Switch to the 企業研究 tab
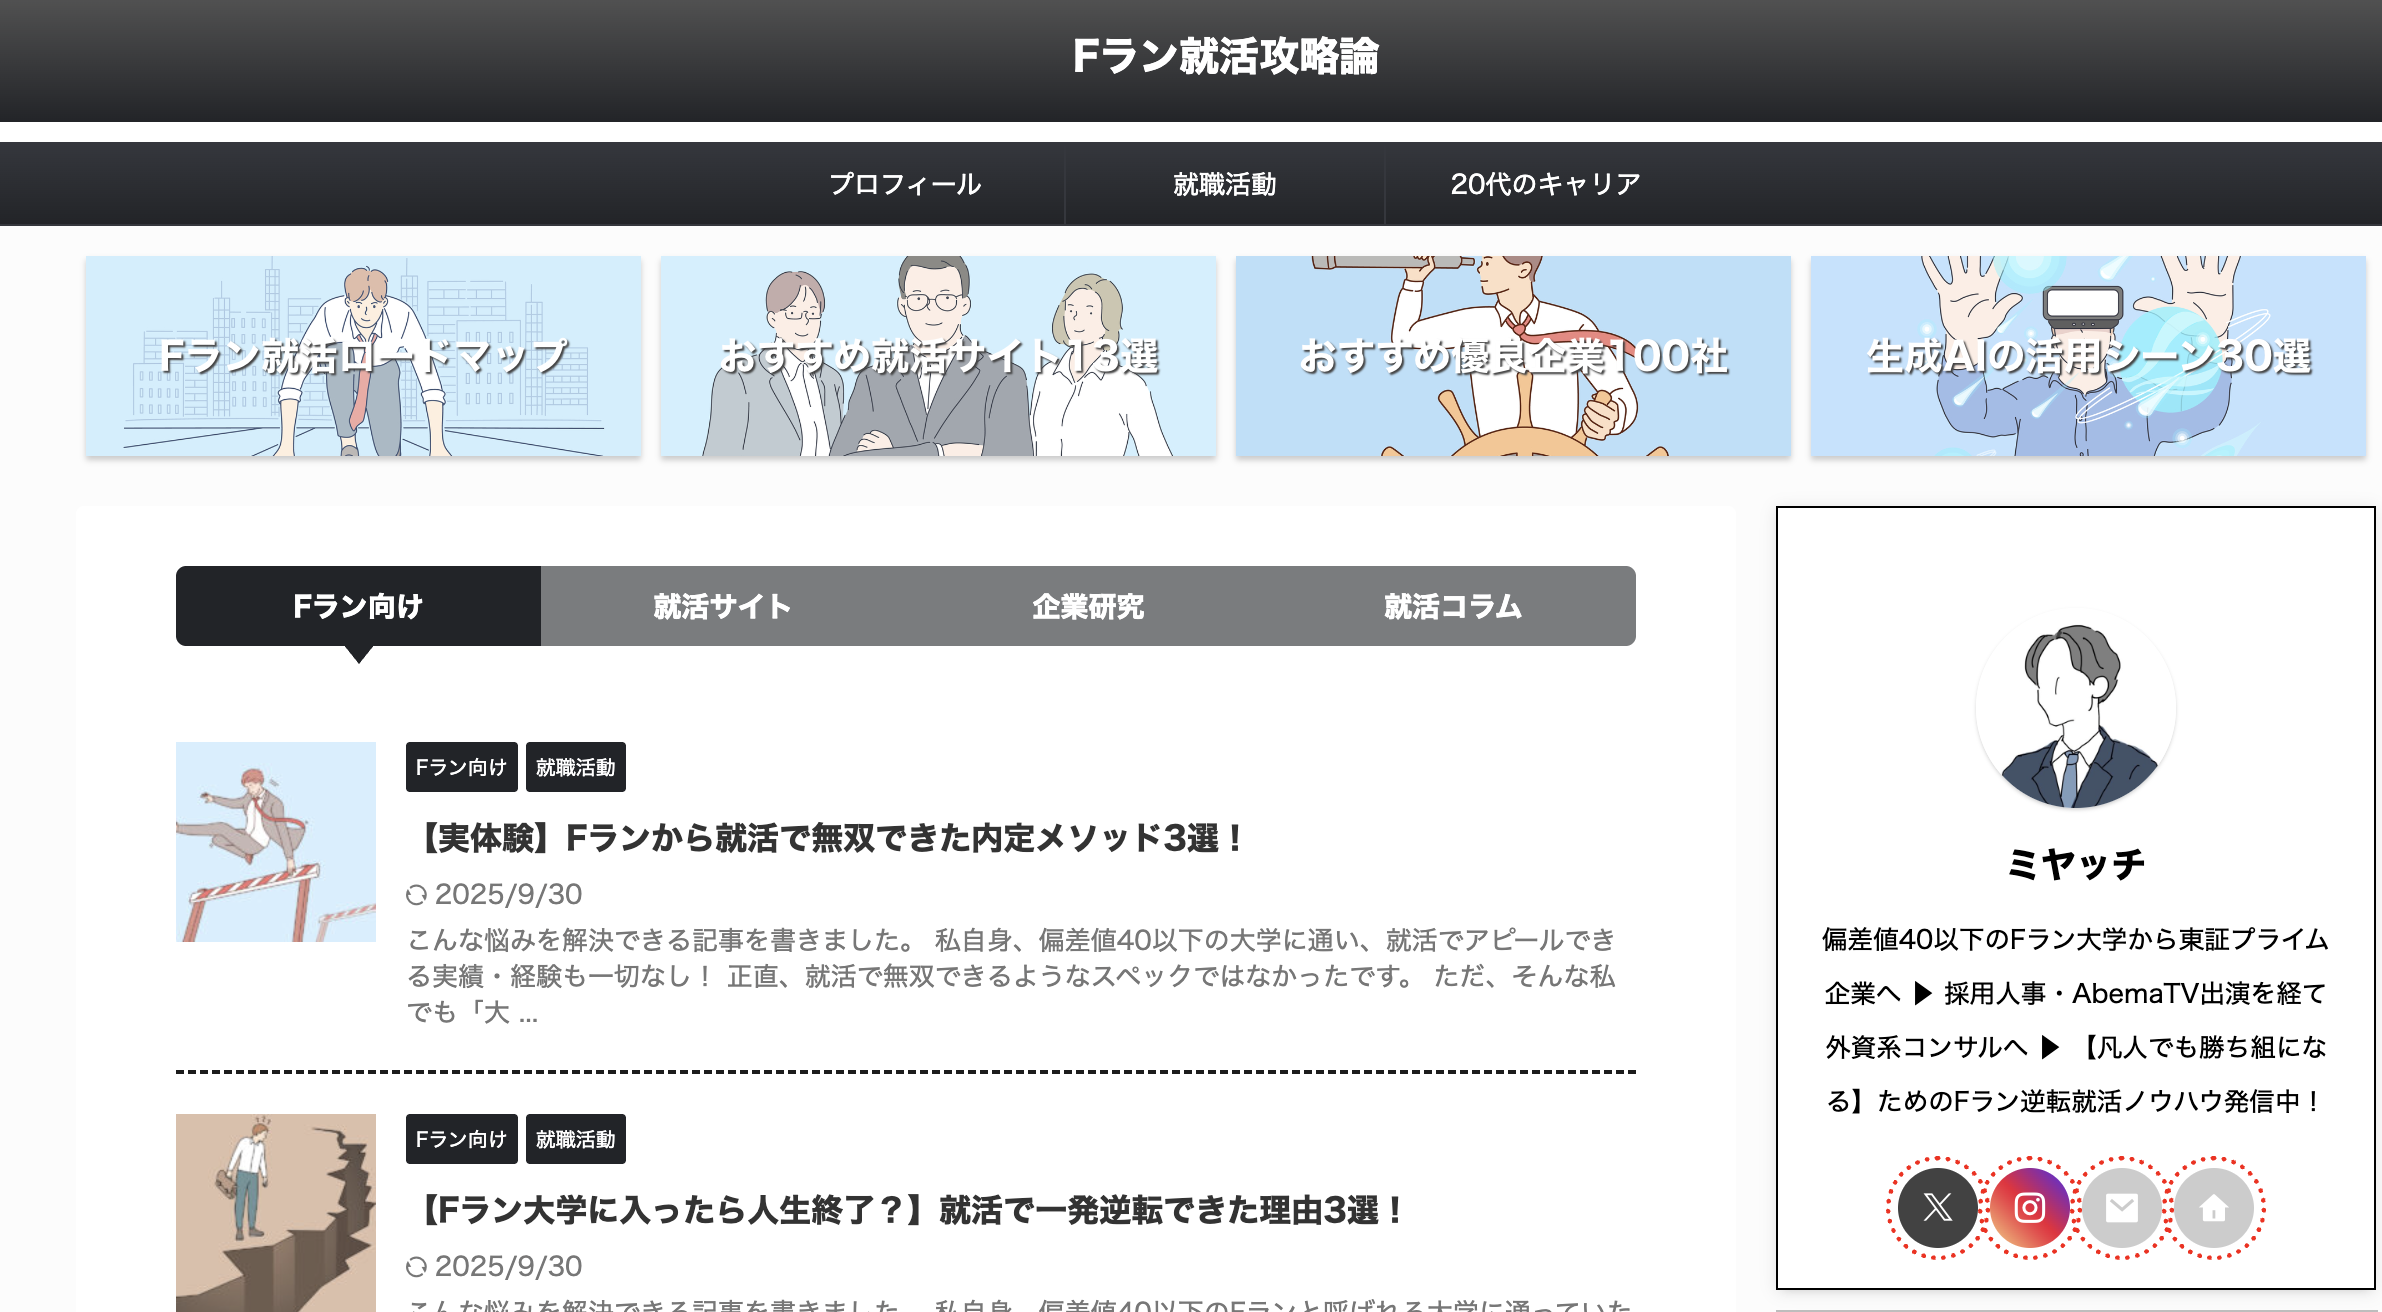The width and height of the screenshot is (2382, 1312). 1088,606
